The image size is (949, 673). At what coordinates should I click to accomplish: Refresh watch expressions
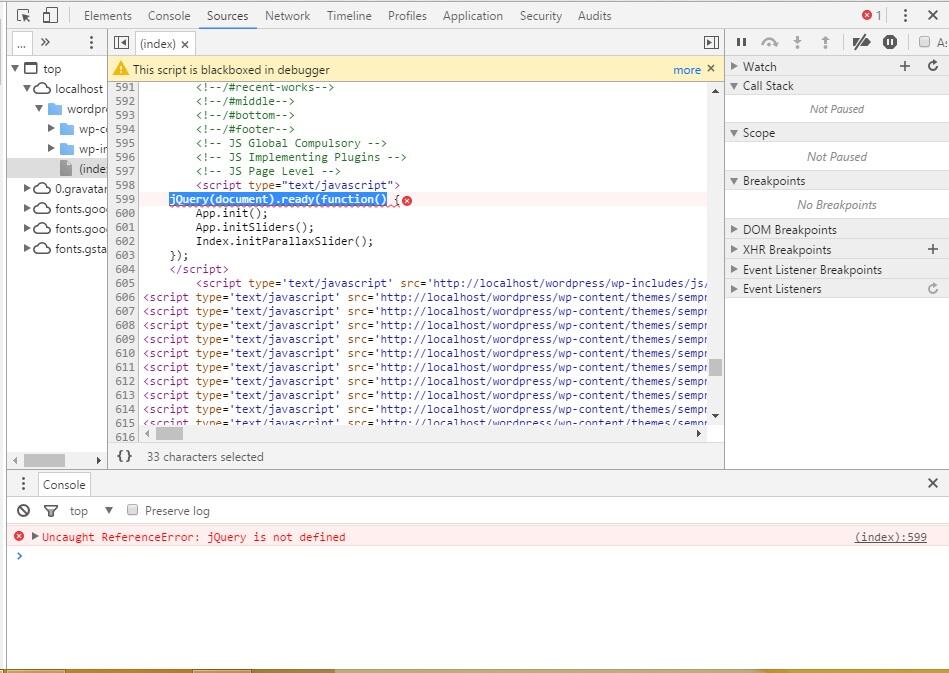pyautogui.click(x=933, y=65)
